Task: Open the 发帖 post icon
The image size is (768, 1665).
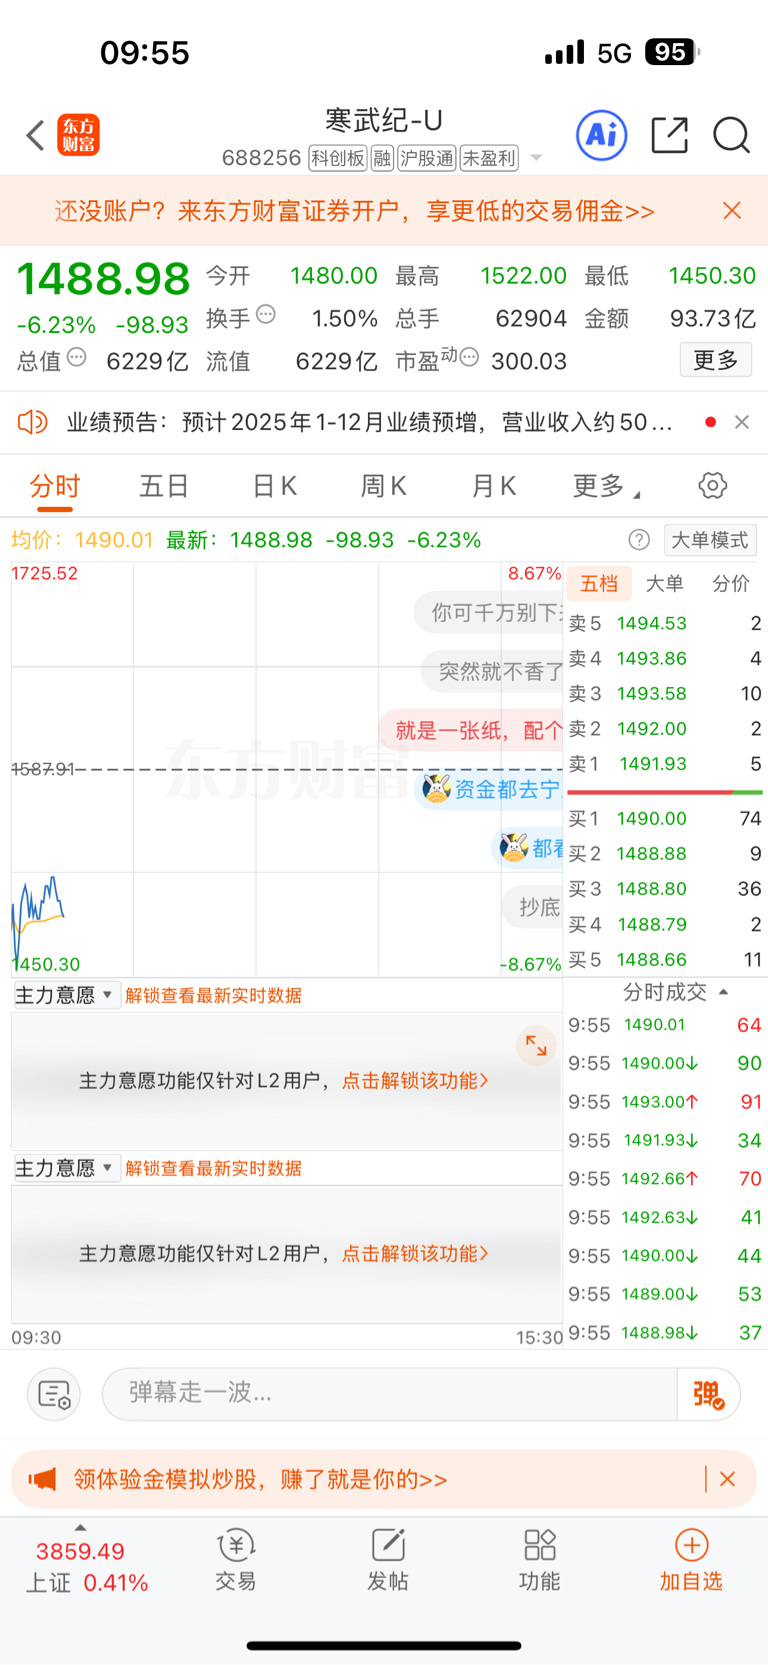Action: click(x=388, y=1560)
